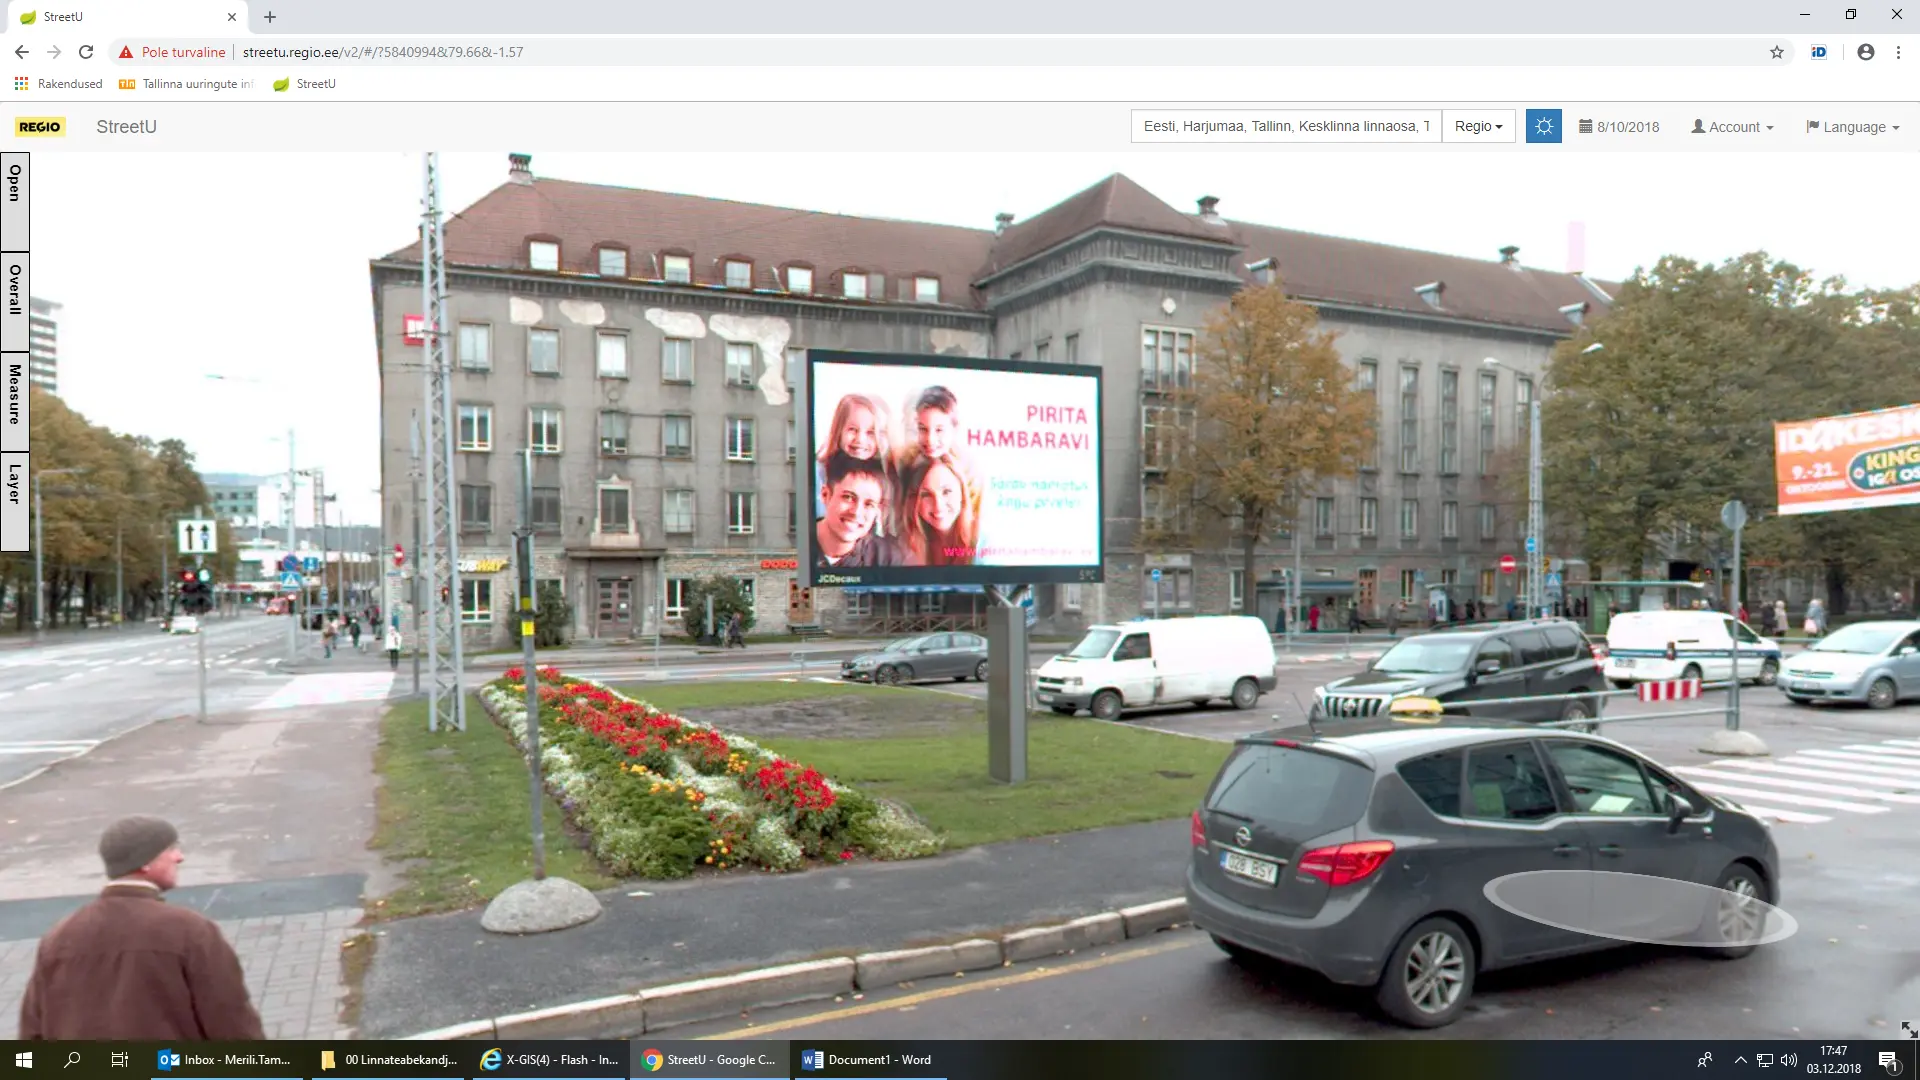Viewport: 1920px width, 1080px height.
Task: Click the REGIO logo icon
Action: coord(40,127)
